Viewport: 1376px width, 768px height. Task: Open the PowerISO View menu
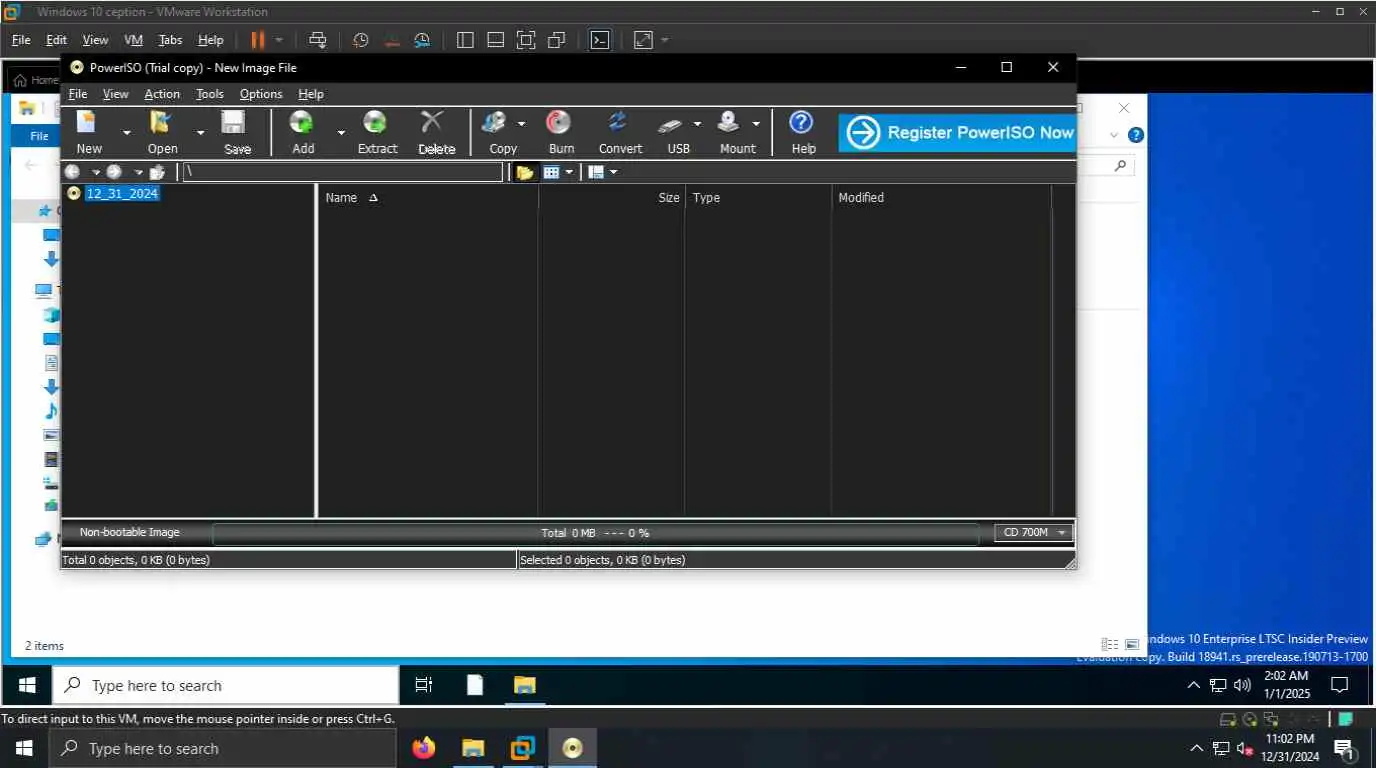pos(116,94)
